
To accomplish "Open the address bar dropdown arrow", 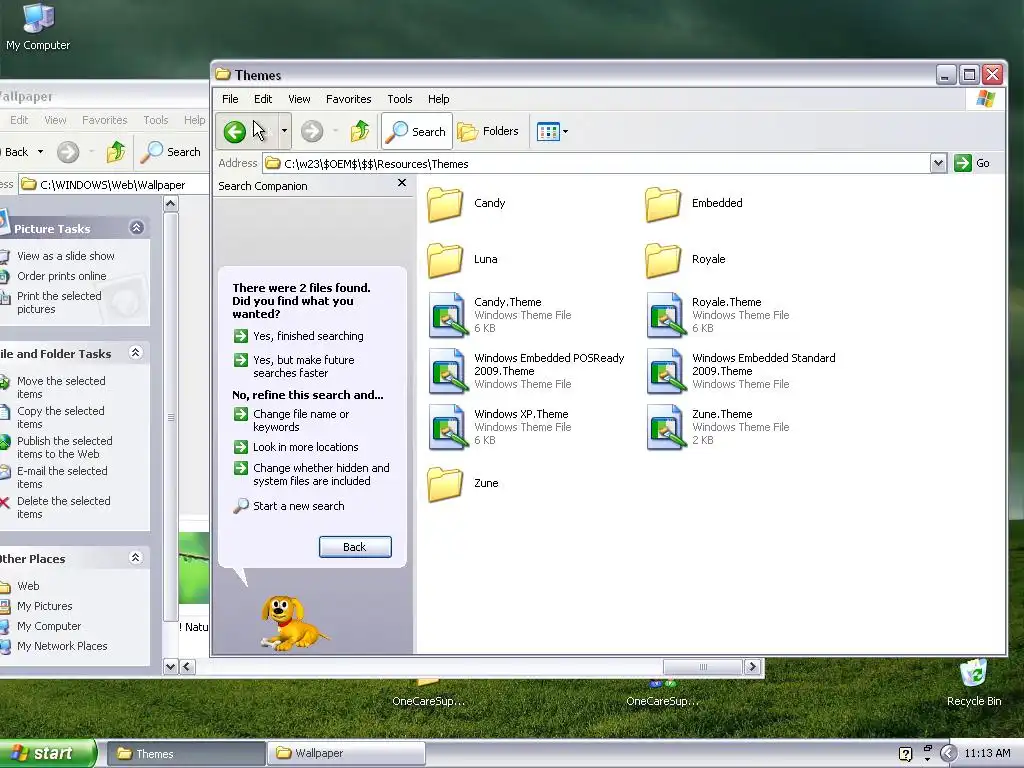I will (938, 163).
